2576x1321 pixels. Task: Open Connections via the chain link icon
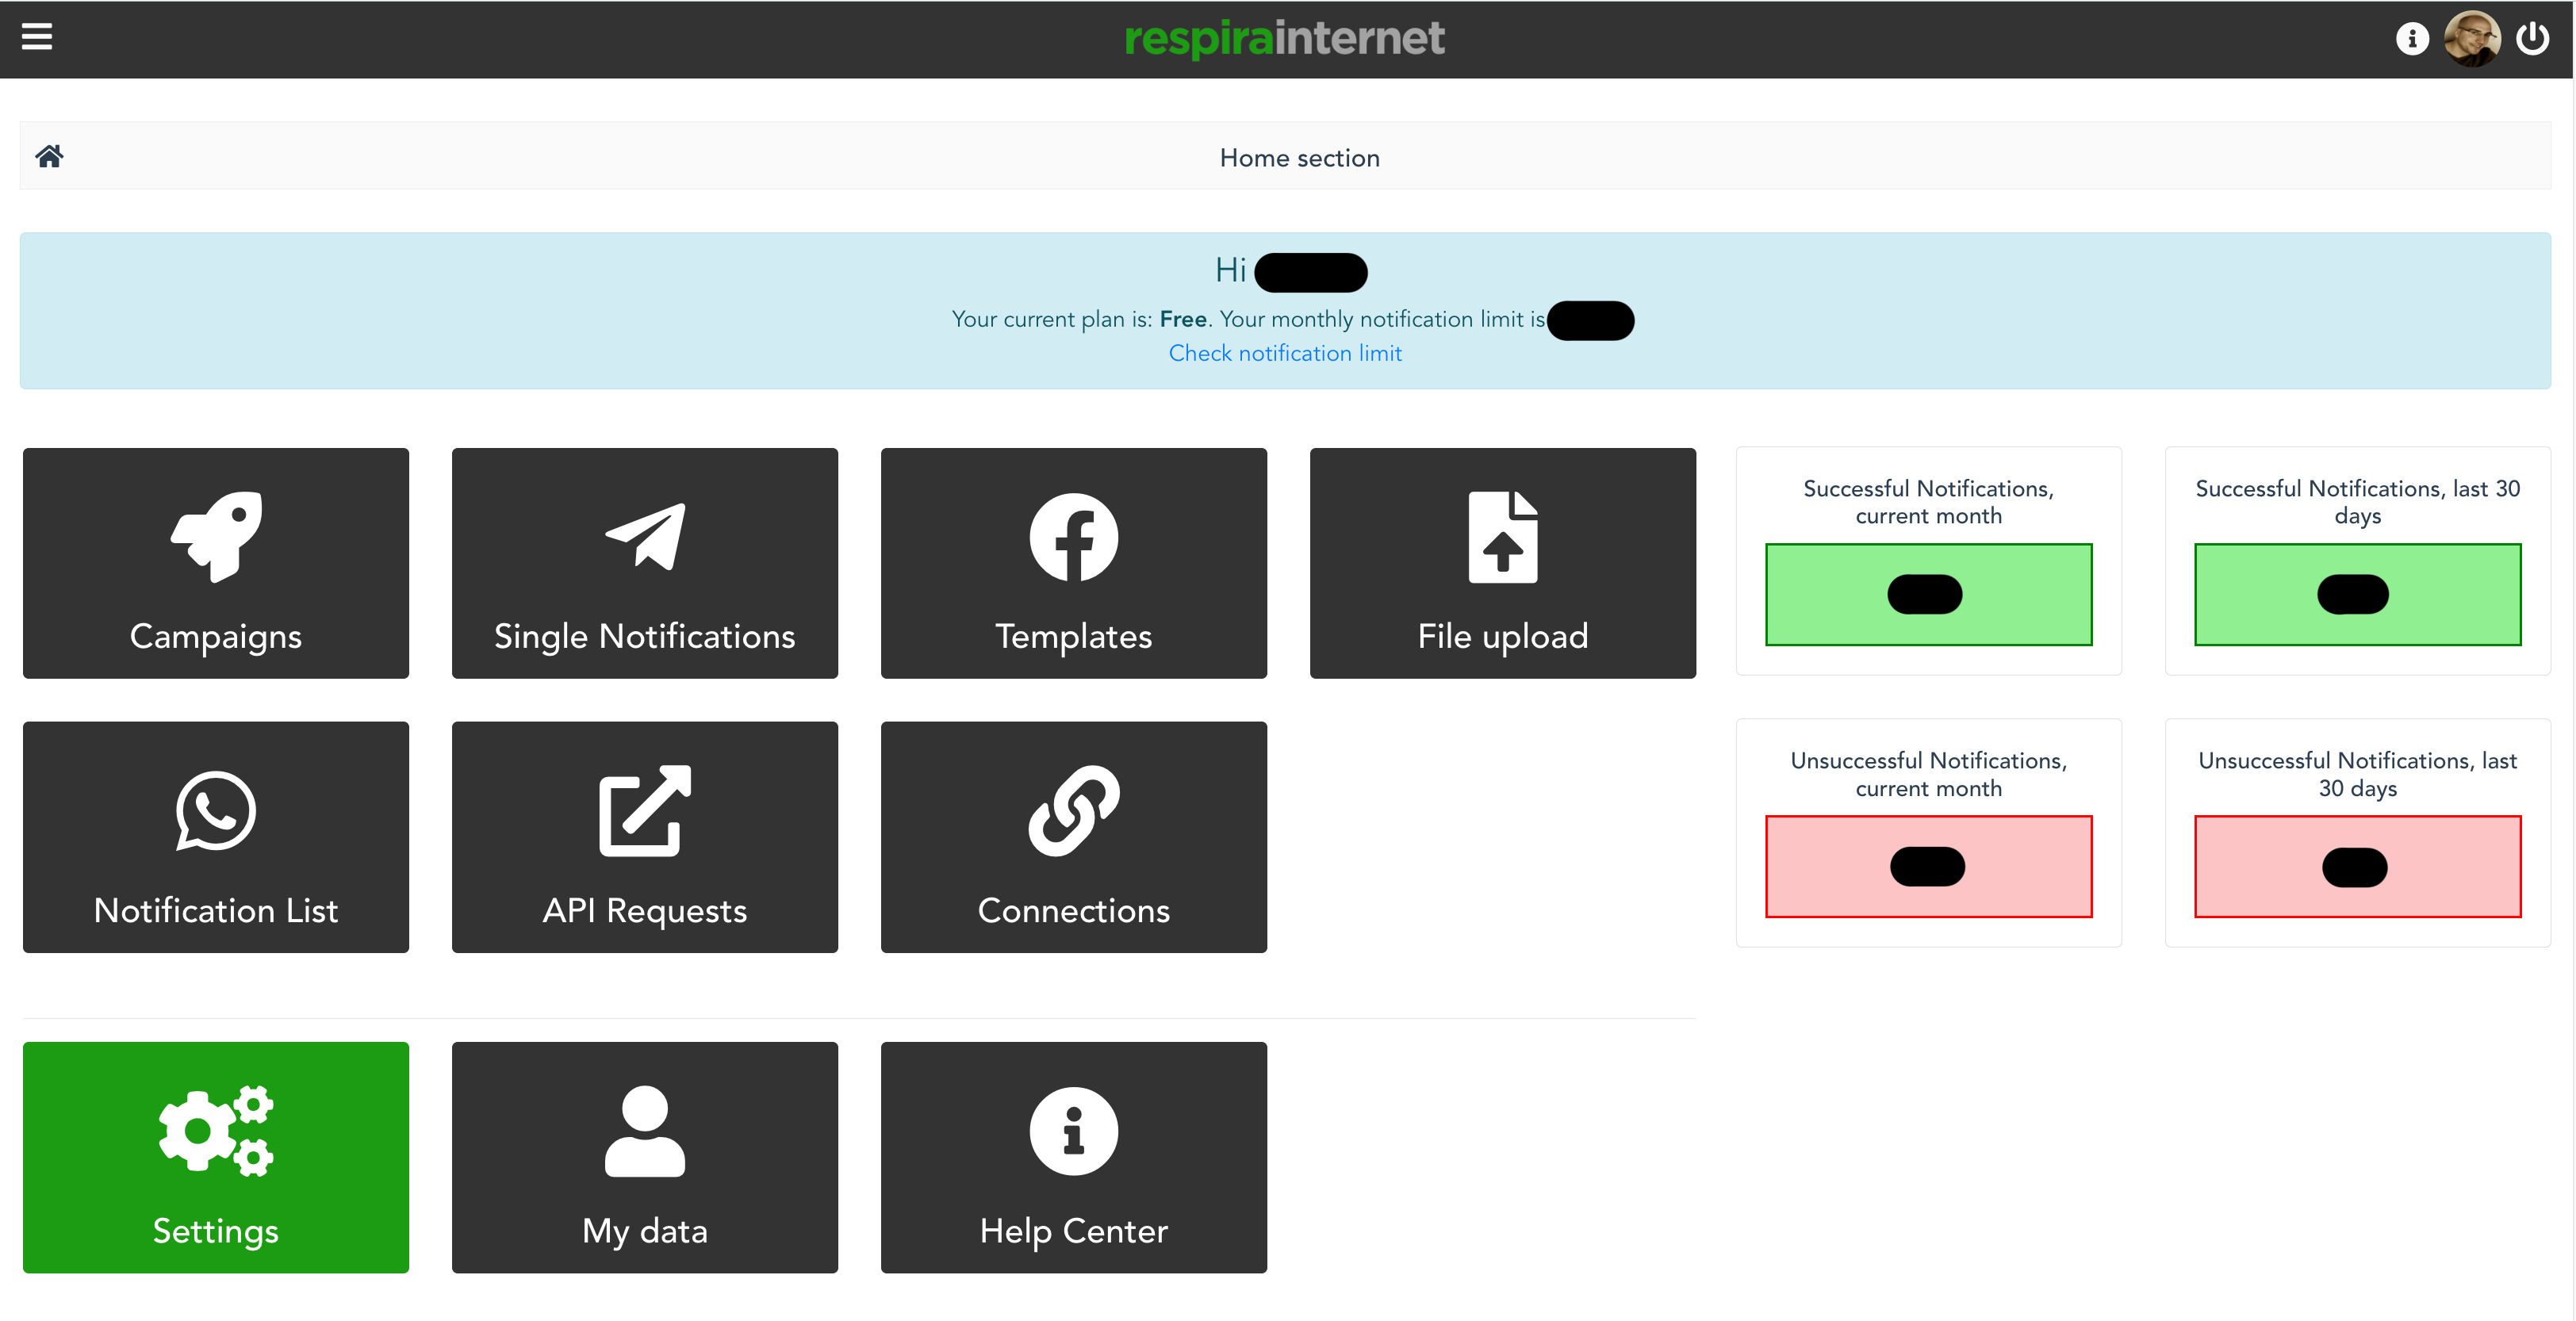(x=1073, y=811)
